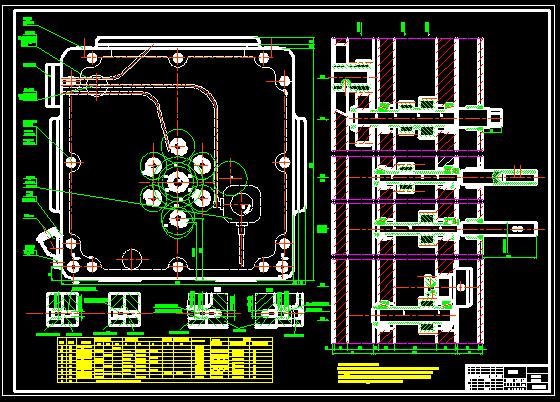The height and width of the screenshot is (402, 560).
Task: Pick the bottommost spindle circle in gear cluster
Action: point(178,218)
